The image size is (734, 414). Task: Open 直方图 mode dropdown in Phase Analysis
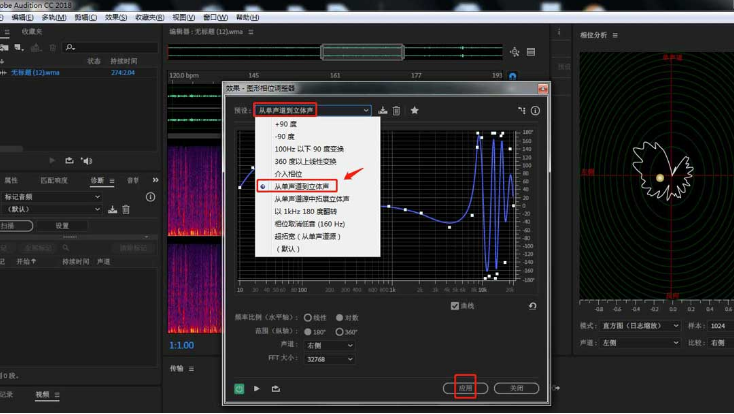(639, 325)
